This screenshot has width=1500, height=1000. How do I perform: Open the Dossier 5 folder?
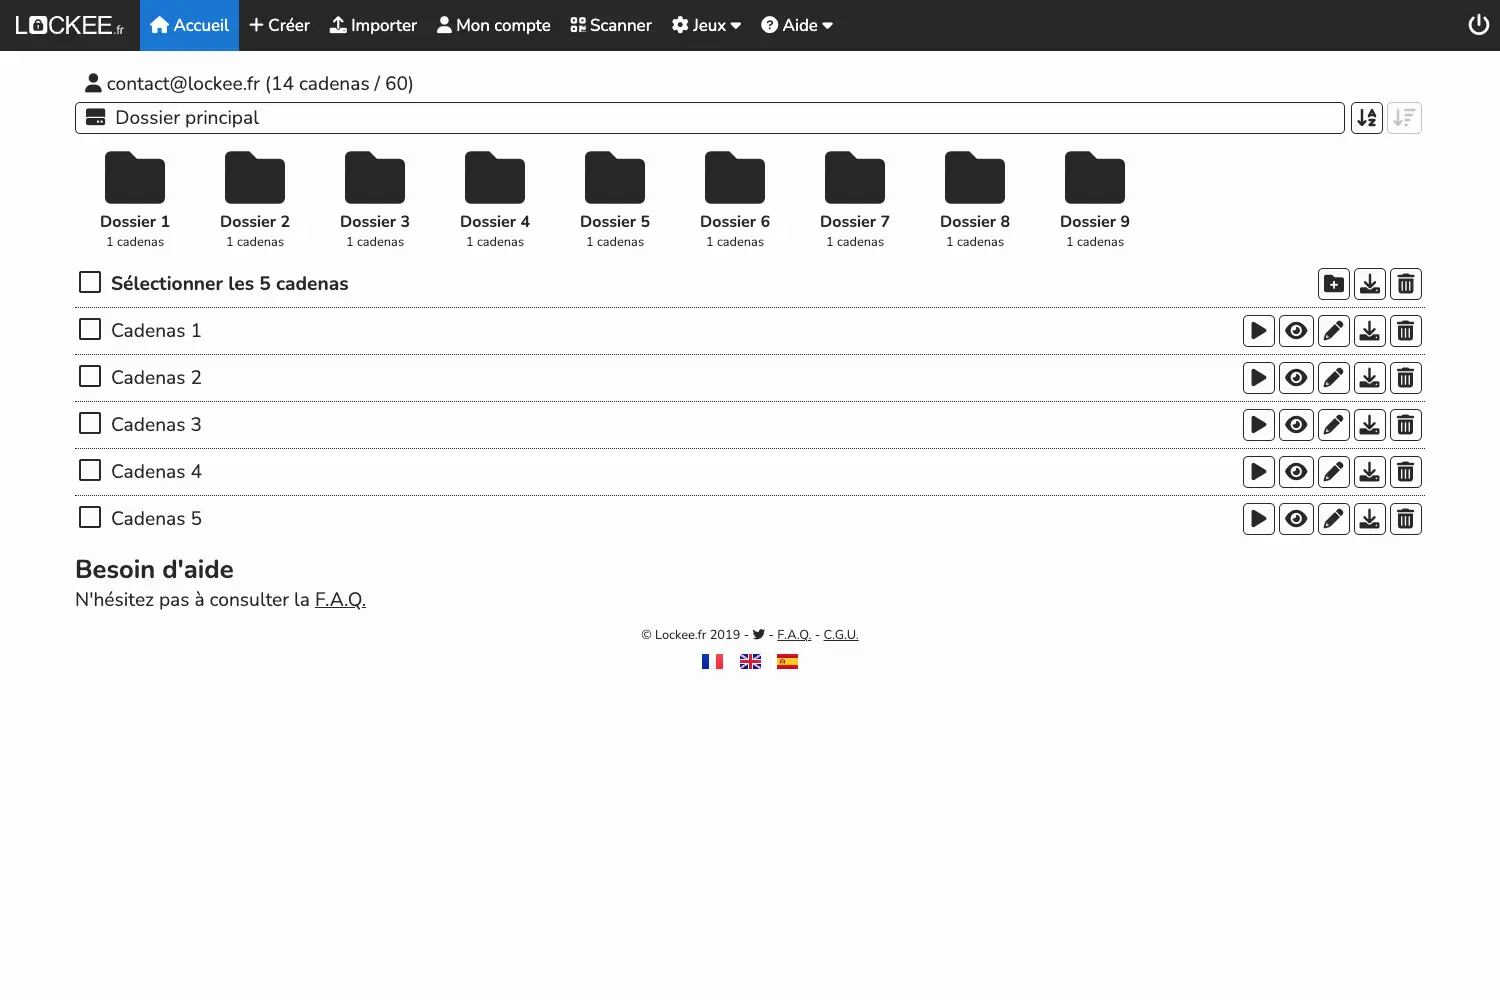(x=615, y=199)
